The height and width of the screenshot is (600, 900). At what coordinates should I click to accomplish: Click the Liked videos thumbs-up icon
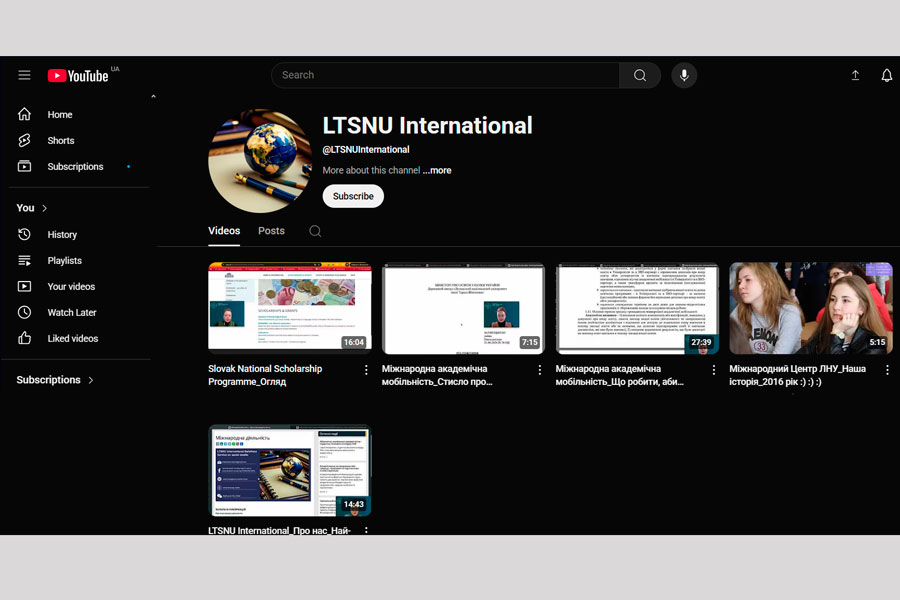tap(24, 338)
